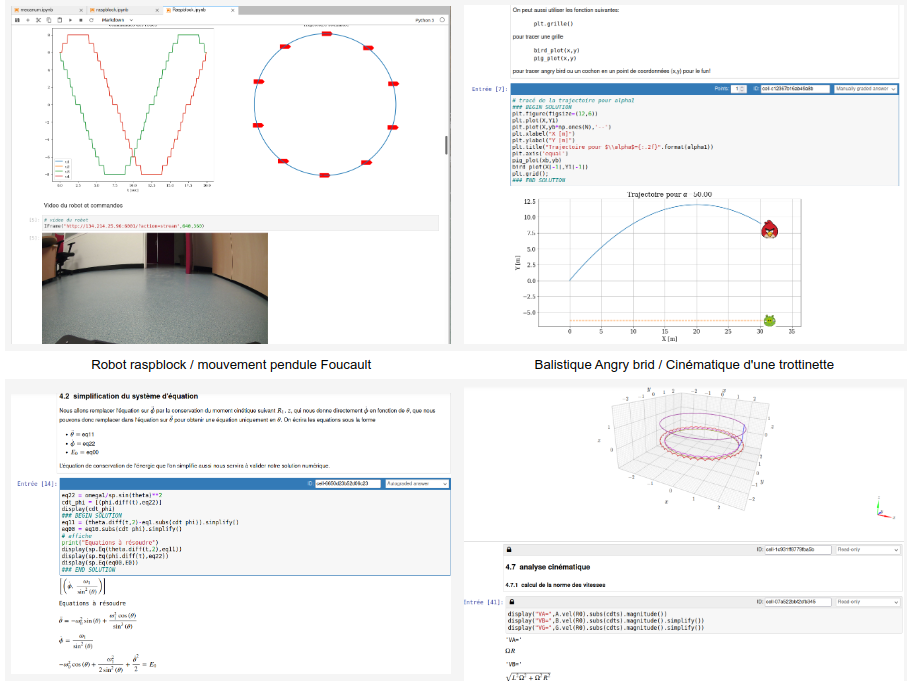Paste cell using the clipboard icon
This screenshot has height=681, width=907.
tap(60, 19)
